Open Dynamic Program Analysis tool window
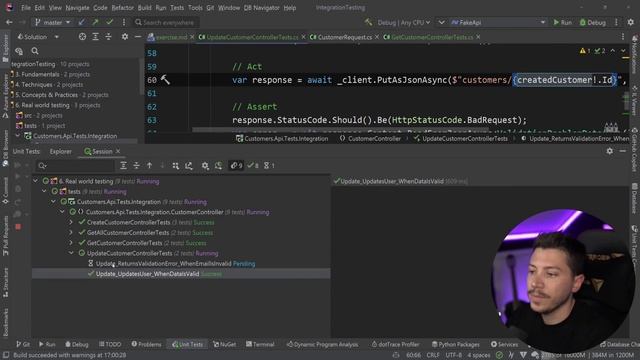 coord(322,344)
